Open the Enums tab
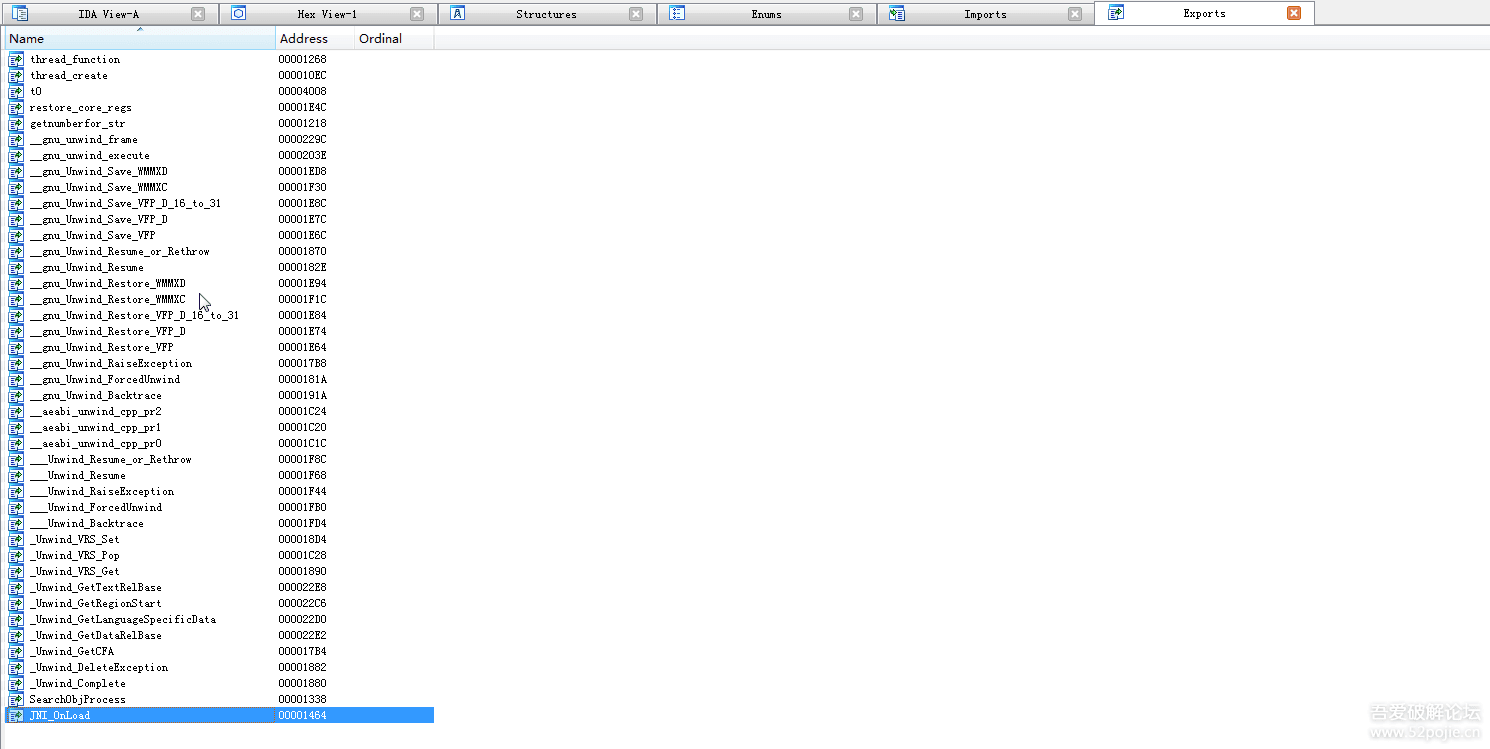 pos(767,14)
